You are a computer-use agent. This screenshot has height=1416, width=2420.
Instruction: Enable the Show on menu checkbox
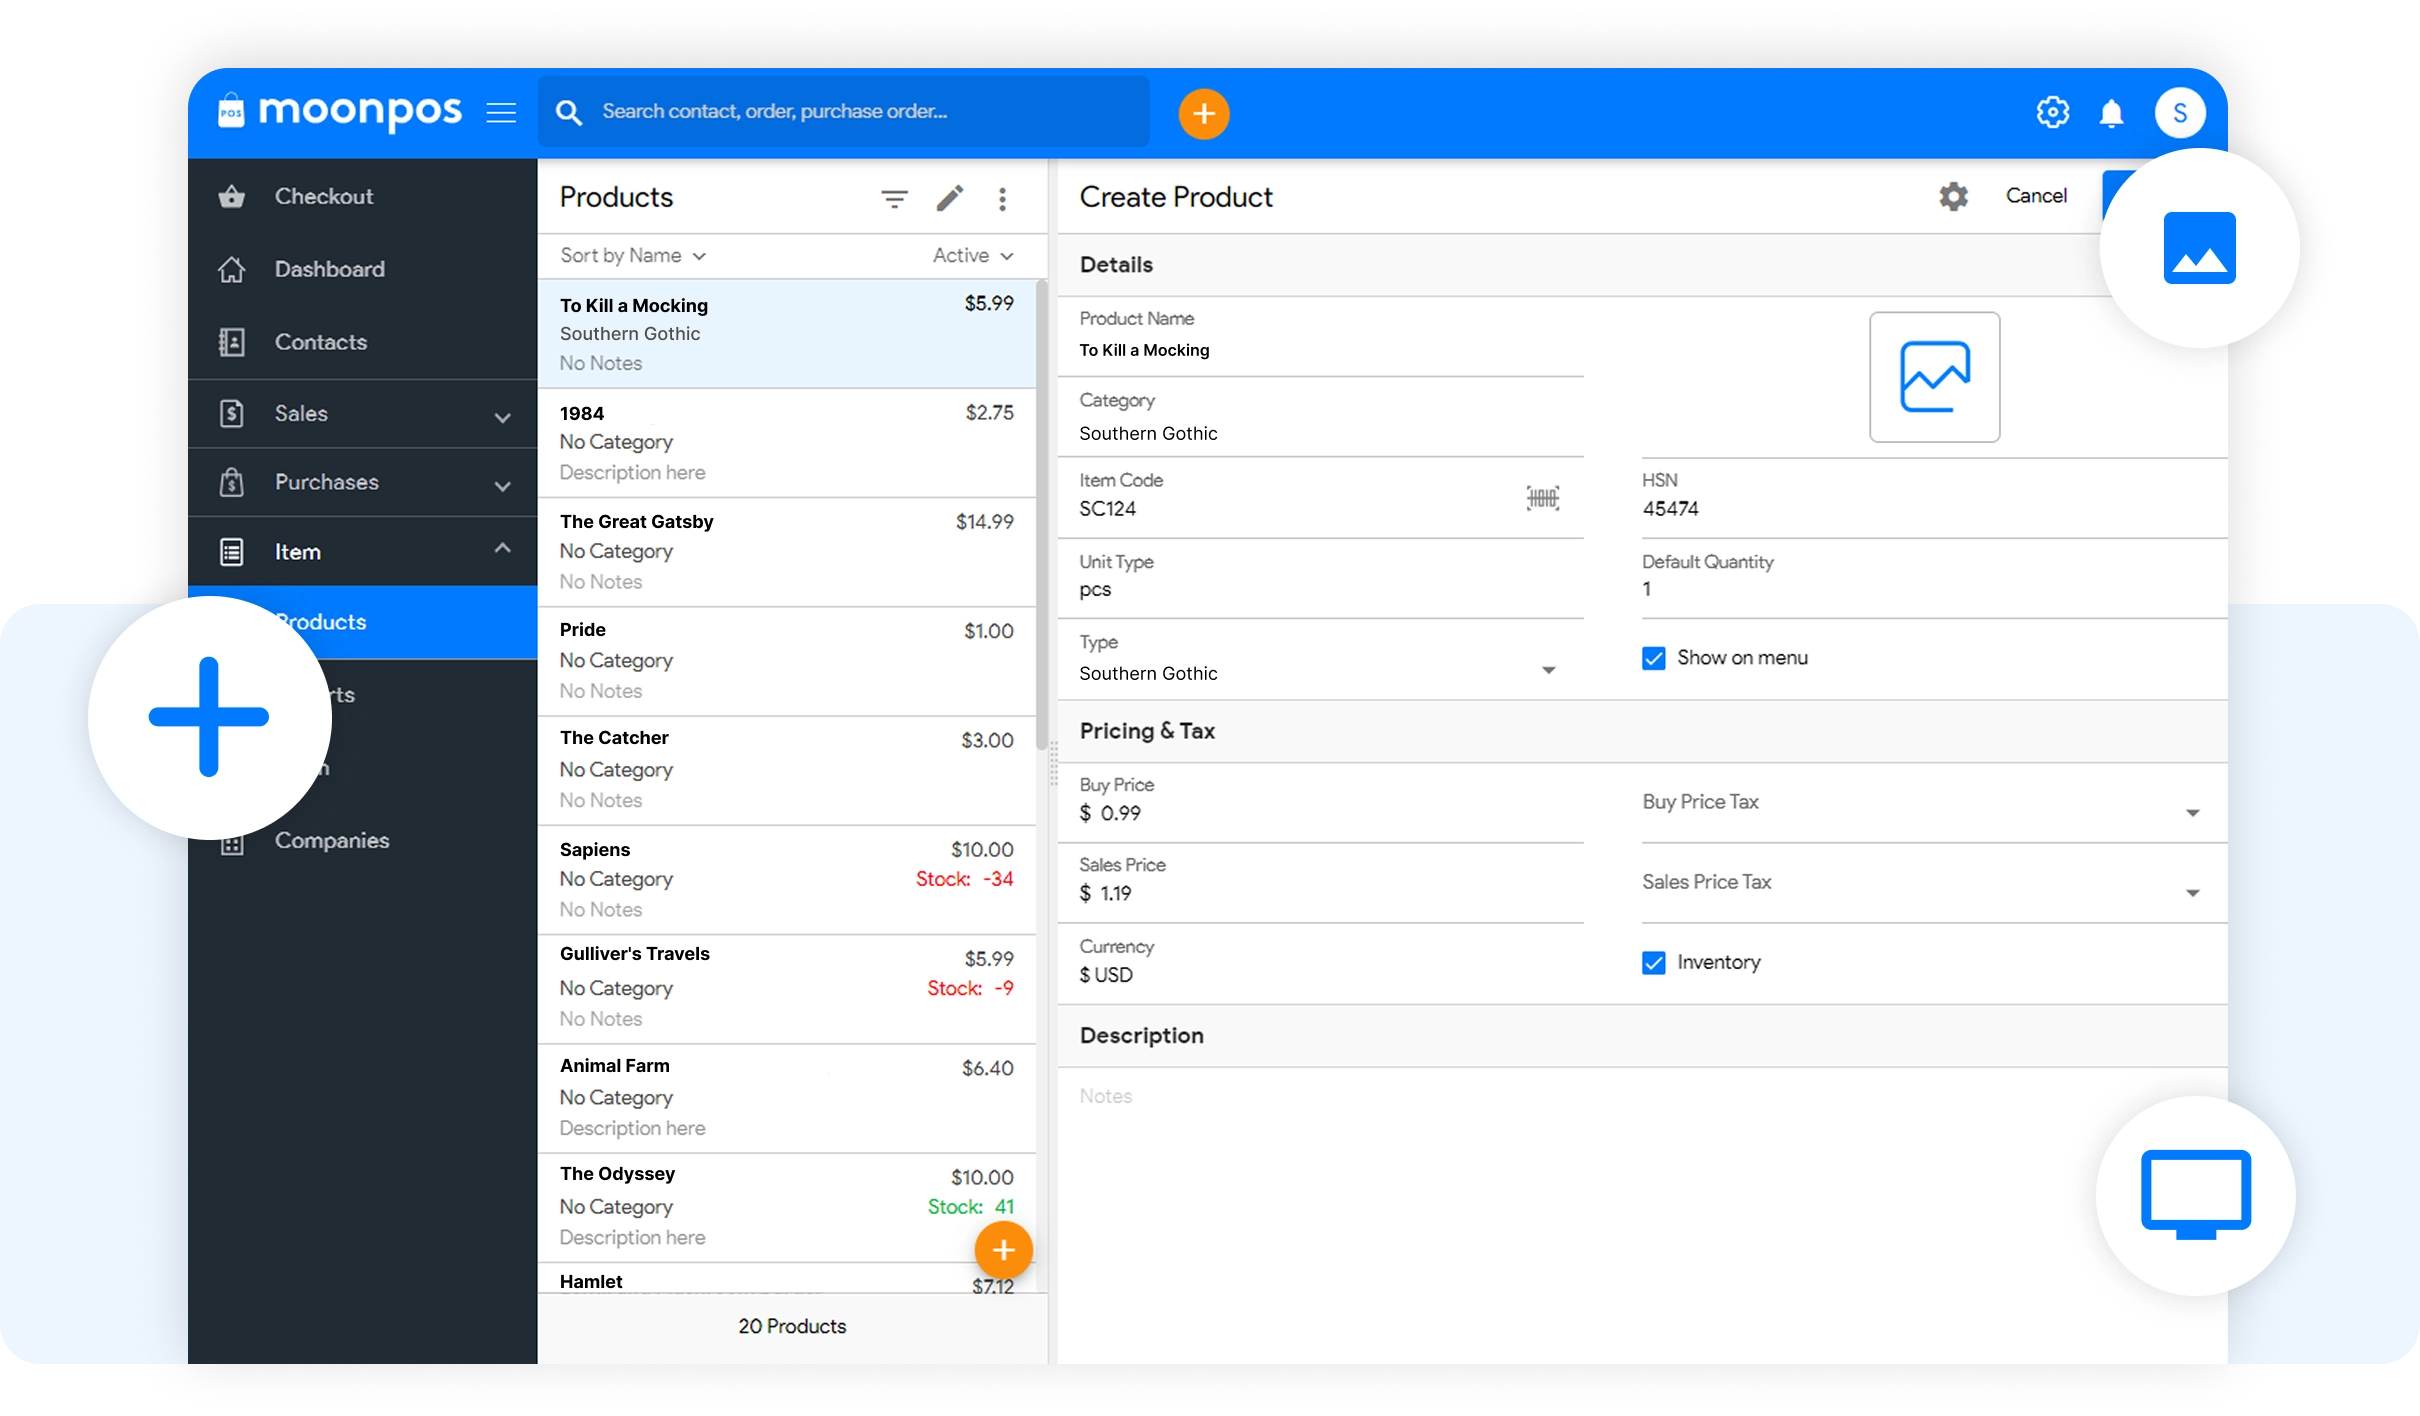(x=1652, y=658)
